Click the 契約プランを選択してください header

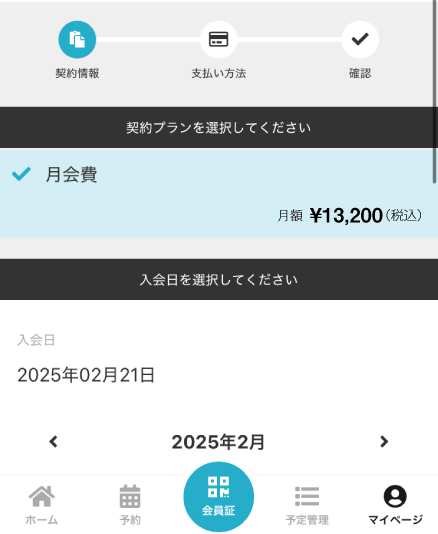pyautogui.click(x=219, y=127)
